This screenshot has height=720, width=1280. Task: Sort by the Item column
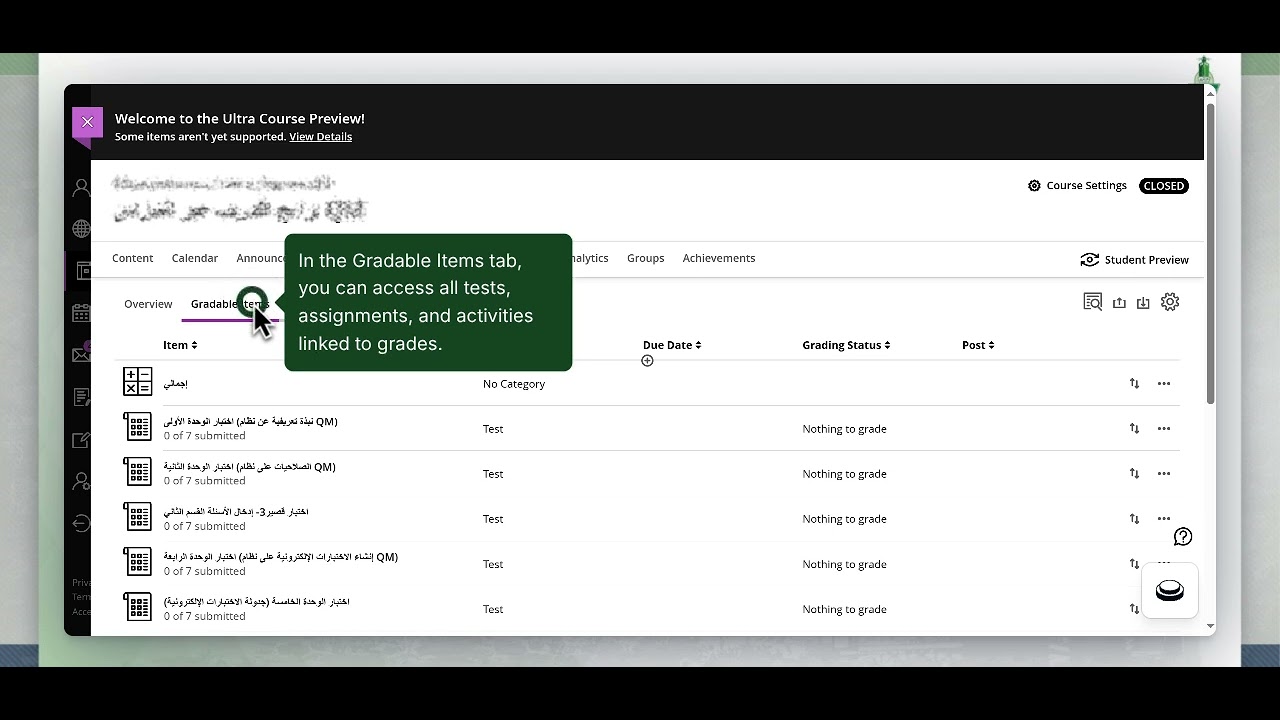pyautogui.click(x=180, y=345)
